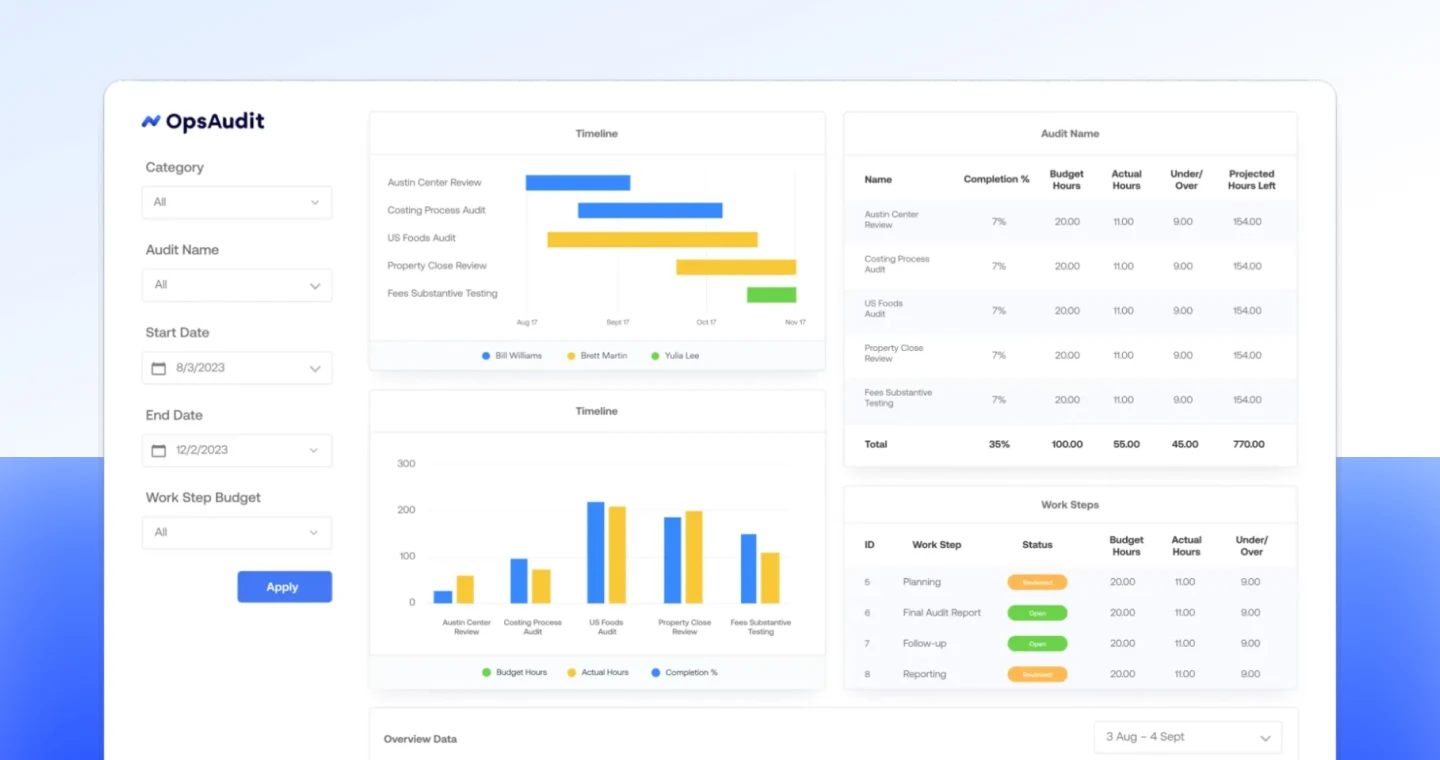Click the orange status badge for Planning
Viewport: 1440px width, 760px height.
[x=1037, y=582]
